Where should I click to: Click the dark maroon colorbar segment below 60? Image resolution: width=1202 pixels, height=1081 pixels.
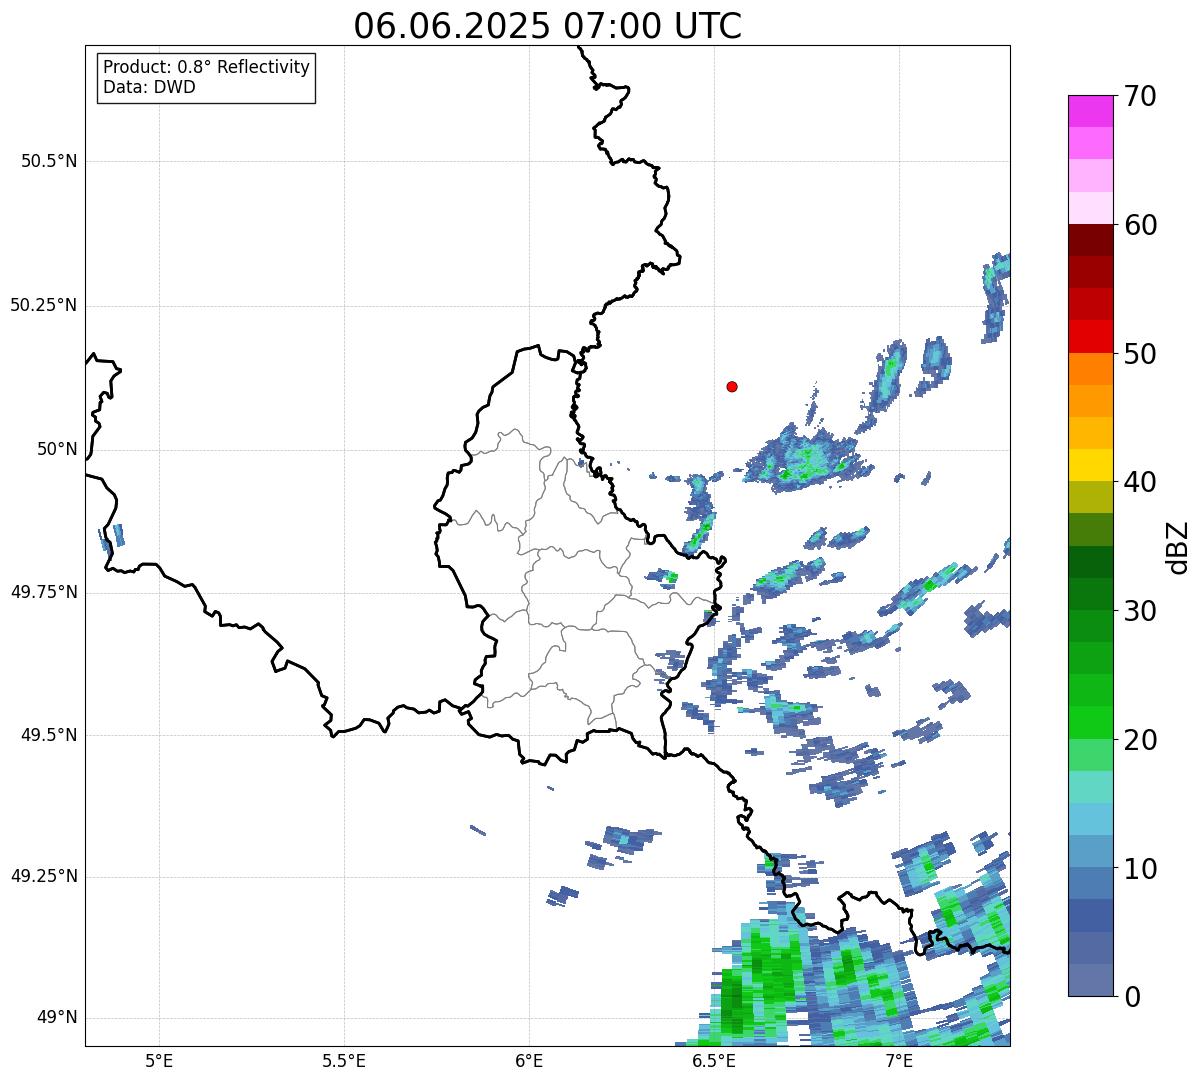pyautogui.click(x=1090, y=240)
